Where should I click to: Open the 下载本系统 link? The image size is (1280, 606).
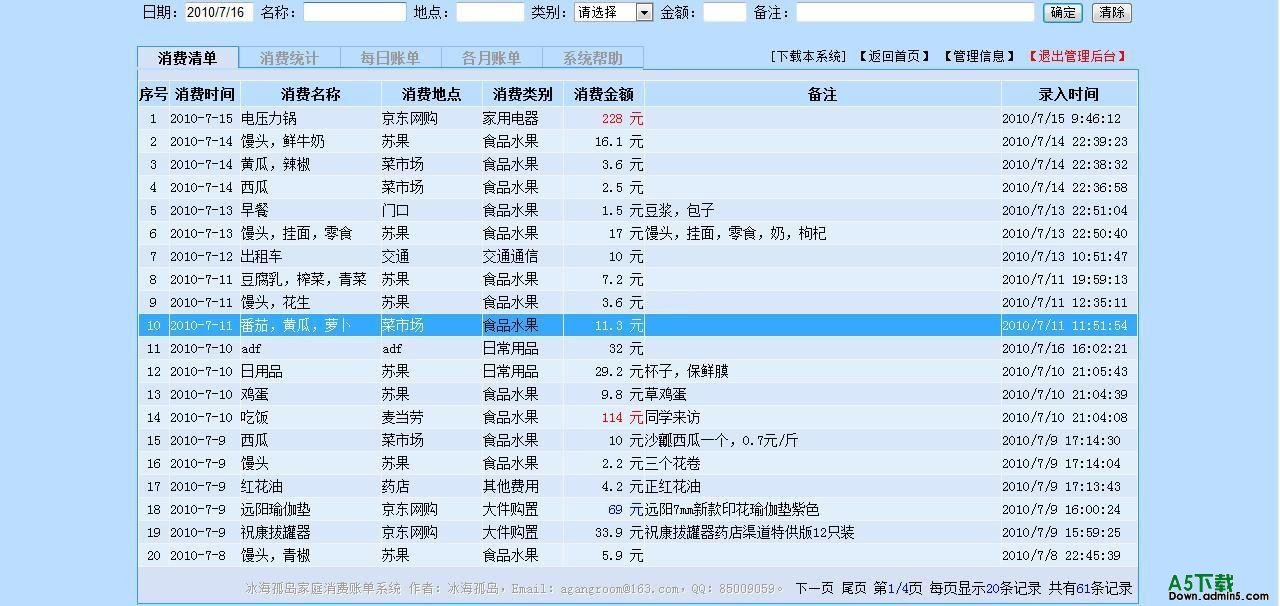pyautogui.click(x=808, y=57)
